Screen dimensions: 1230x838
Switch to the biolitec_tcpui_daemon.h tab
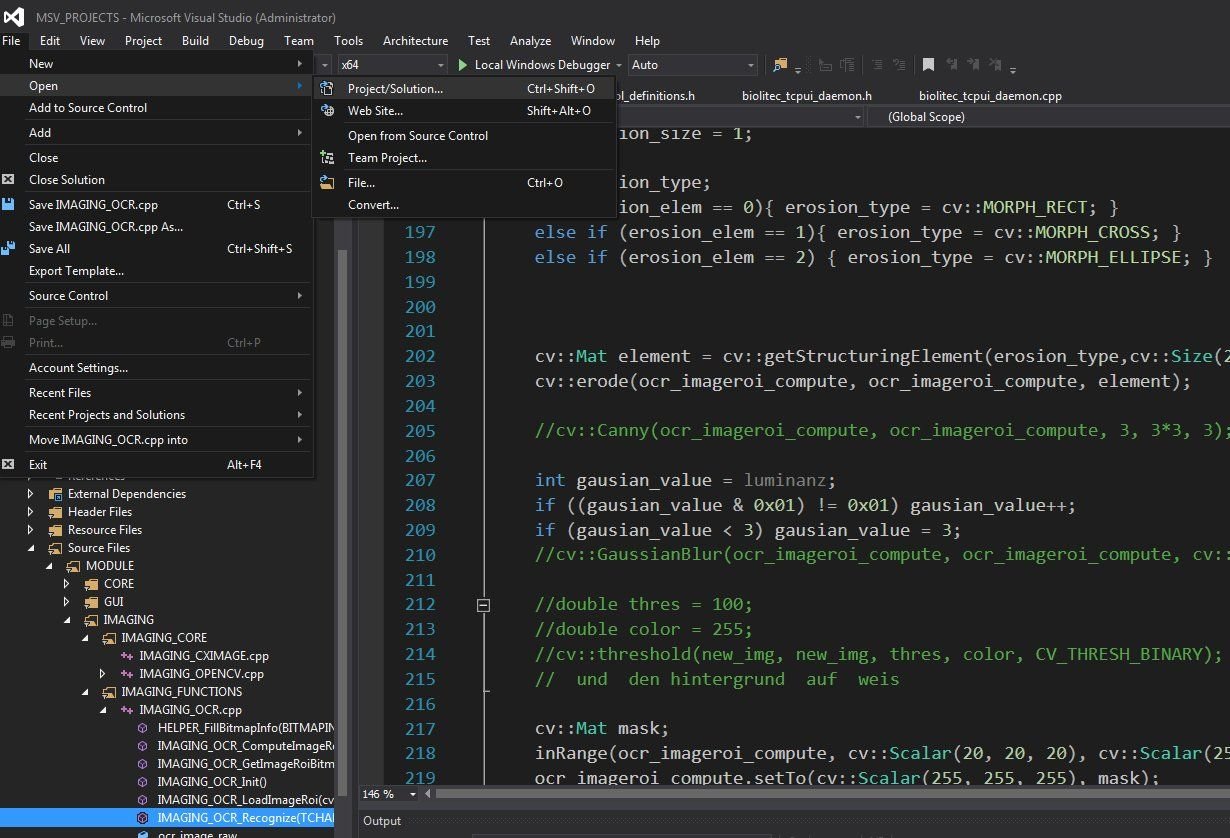coord(807,96)
